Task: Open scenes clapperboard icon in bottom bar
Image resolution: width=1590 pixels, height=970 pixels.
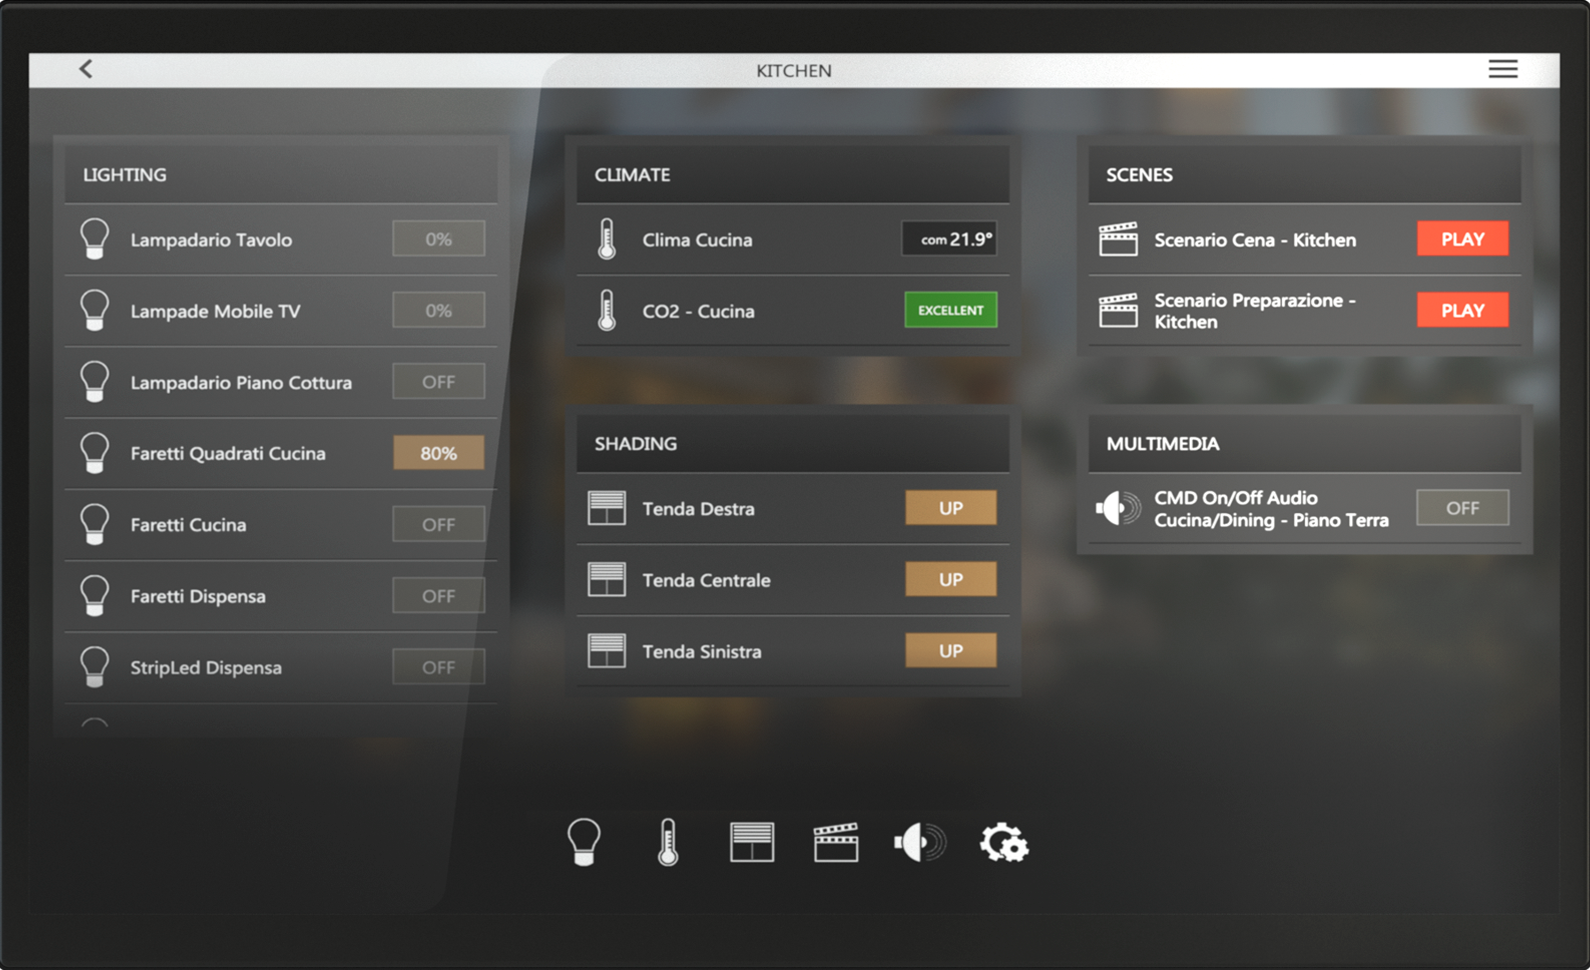Action: click(836, 842)
